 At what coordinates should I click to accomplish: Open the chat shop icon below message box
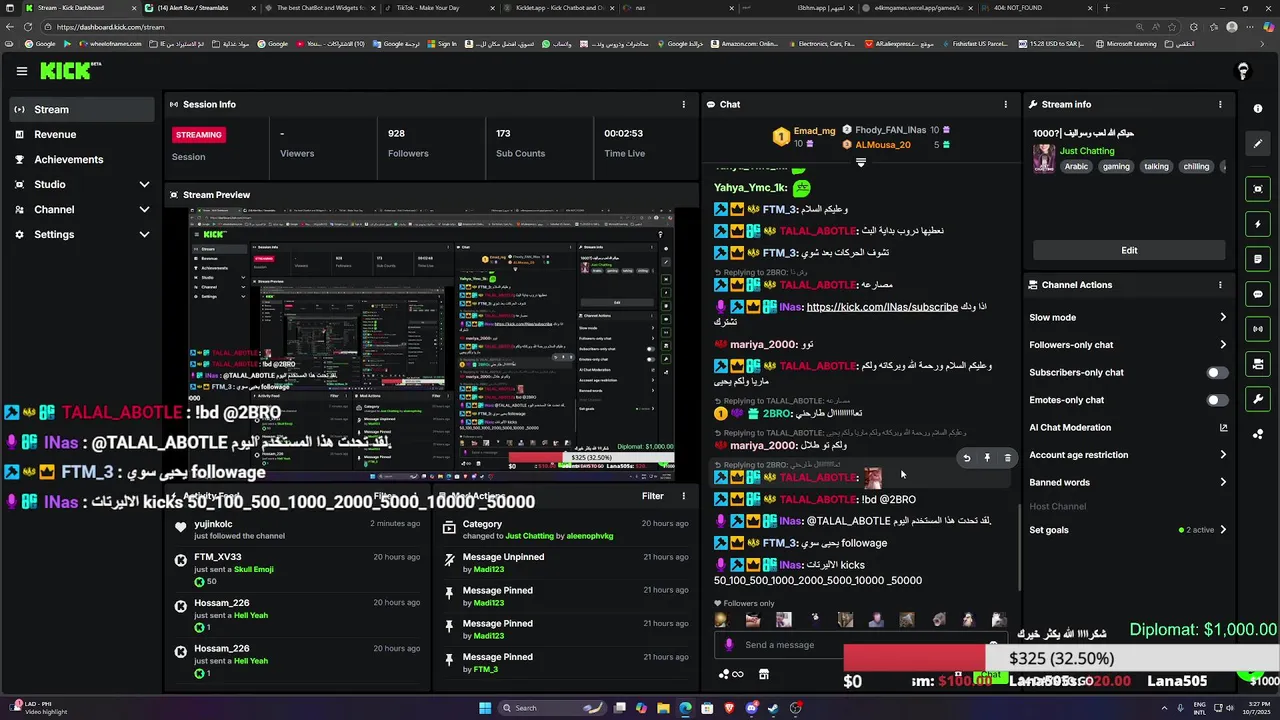(x=764, y=674)
